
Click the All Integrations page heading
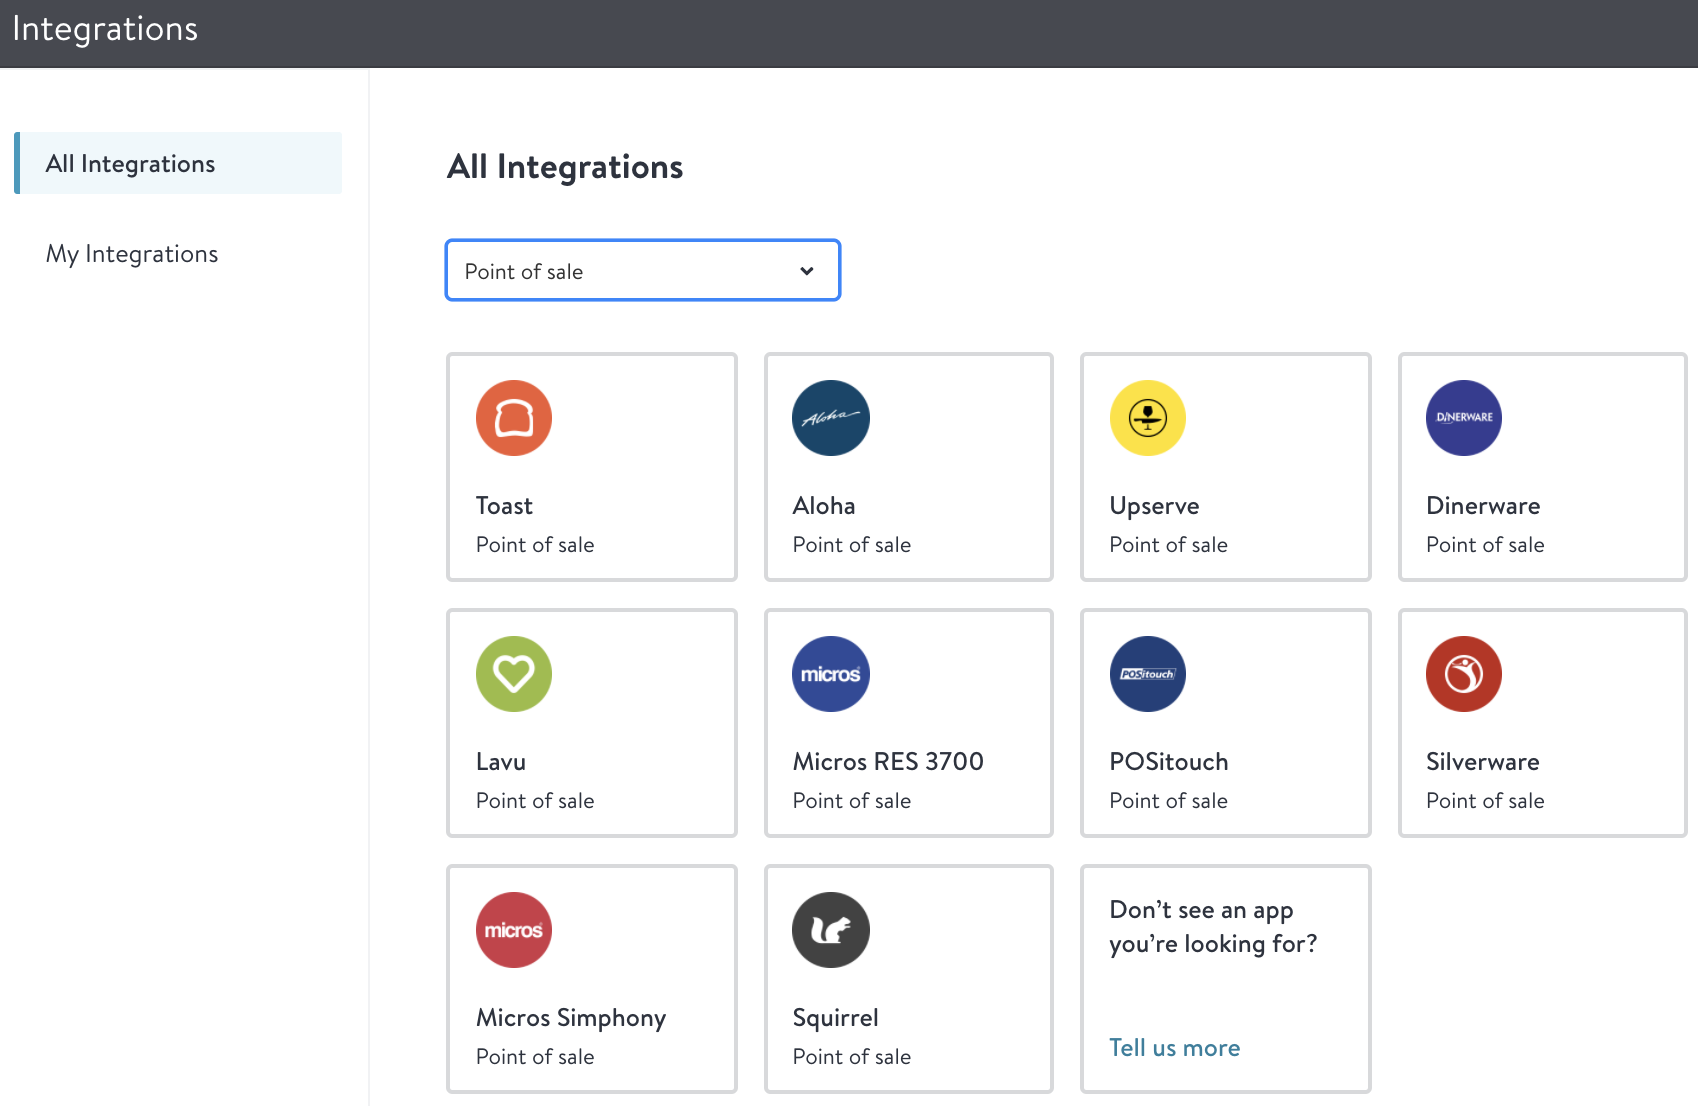tap(565, 167)
